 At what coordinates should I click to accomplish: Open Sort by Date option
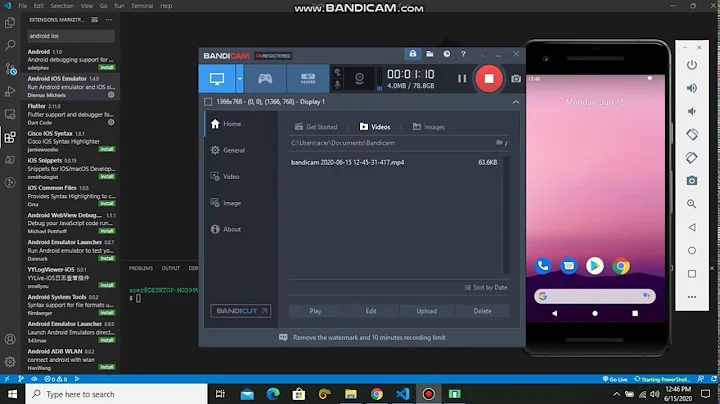click(486, 287)
